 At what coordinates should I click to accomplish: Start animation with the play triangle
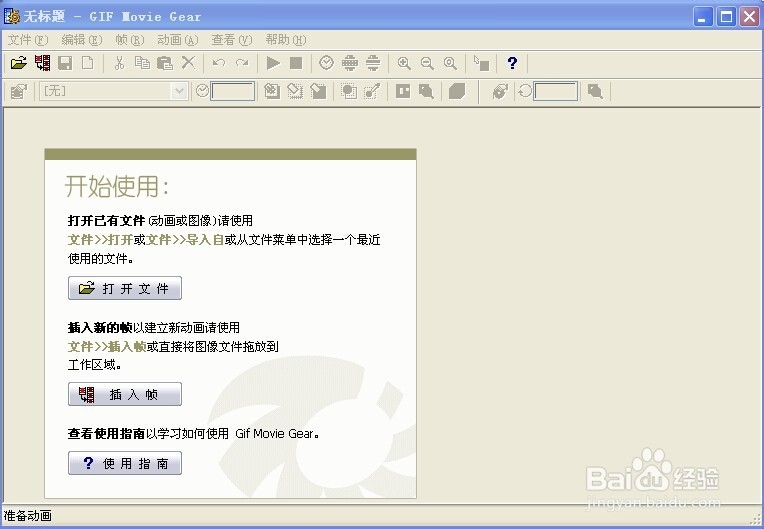coord(273,63)
